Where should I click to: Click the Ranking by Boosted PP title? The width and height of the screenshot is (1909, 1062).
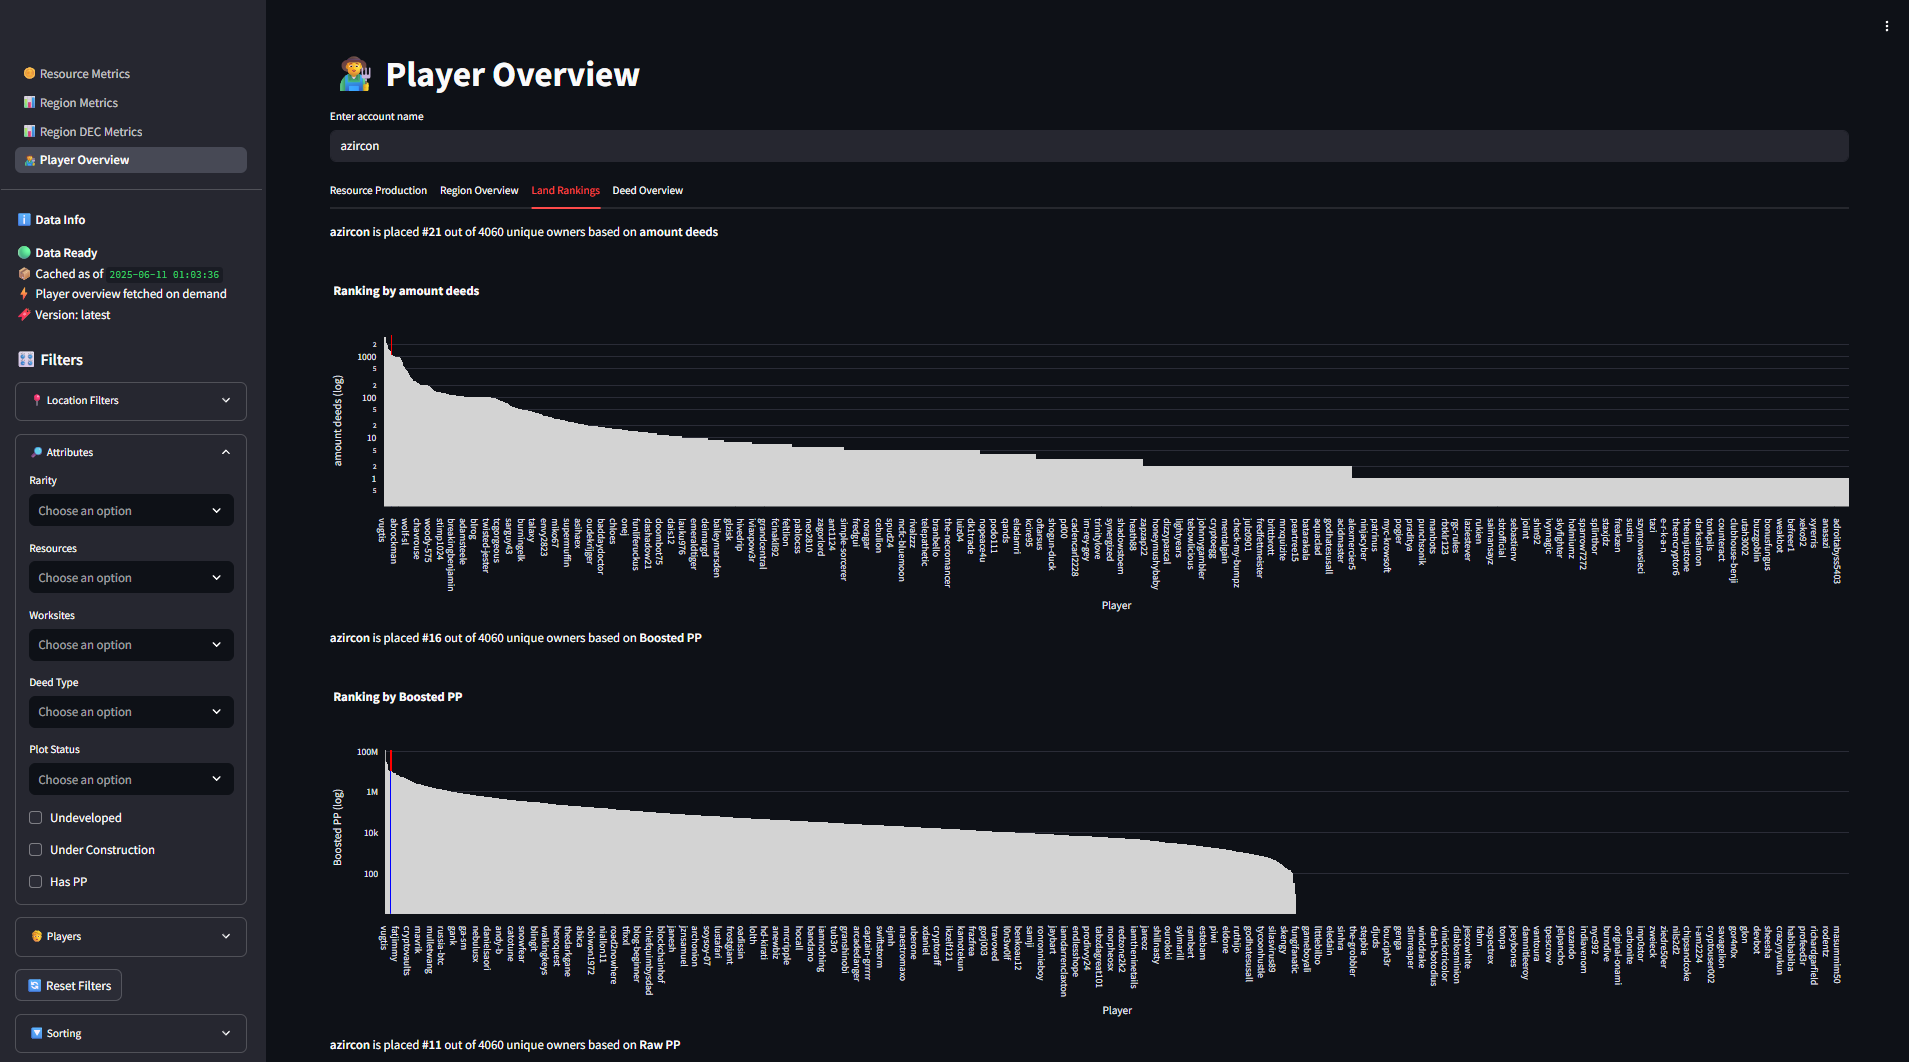[x=398, y=697]
